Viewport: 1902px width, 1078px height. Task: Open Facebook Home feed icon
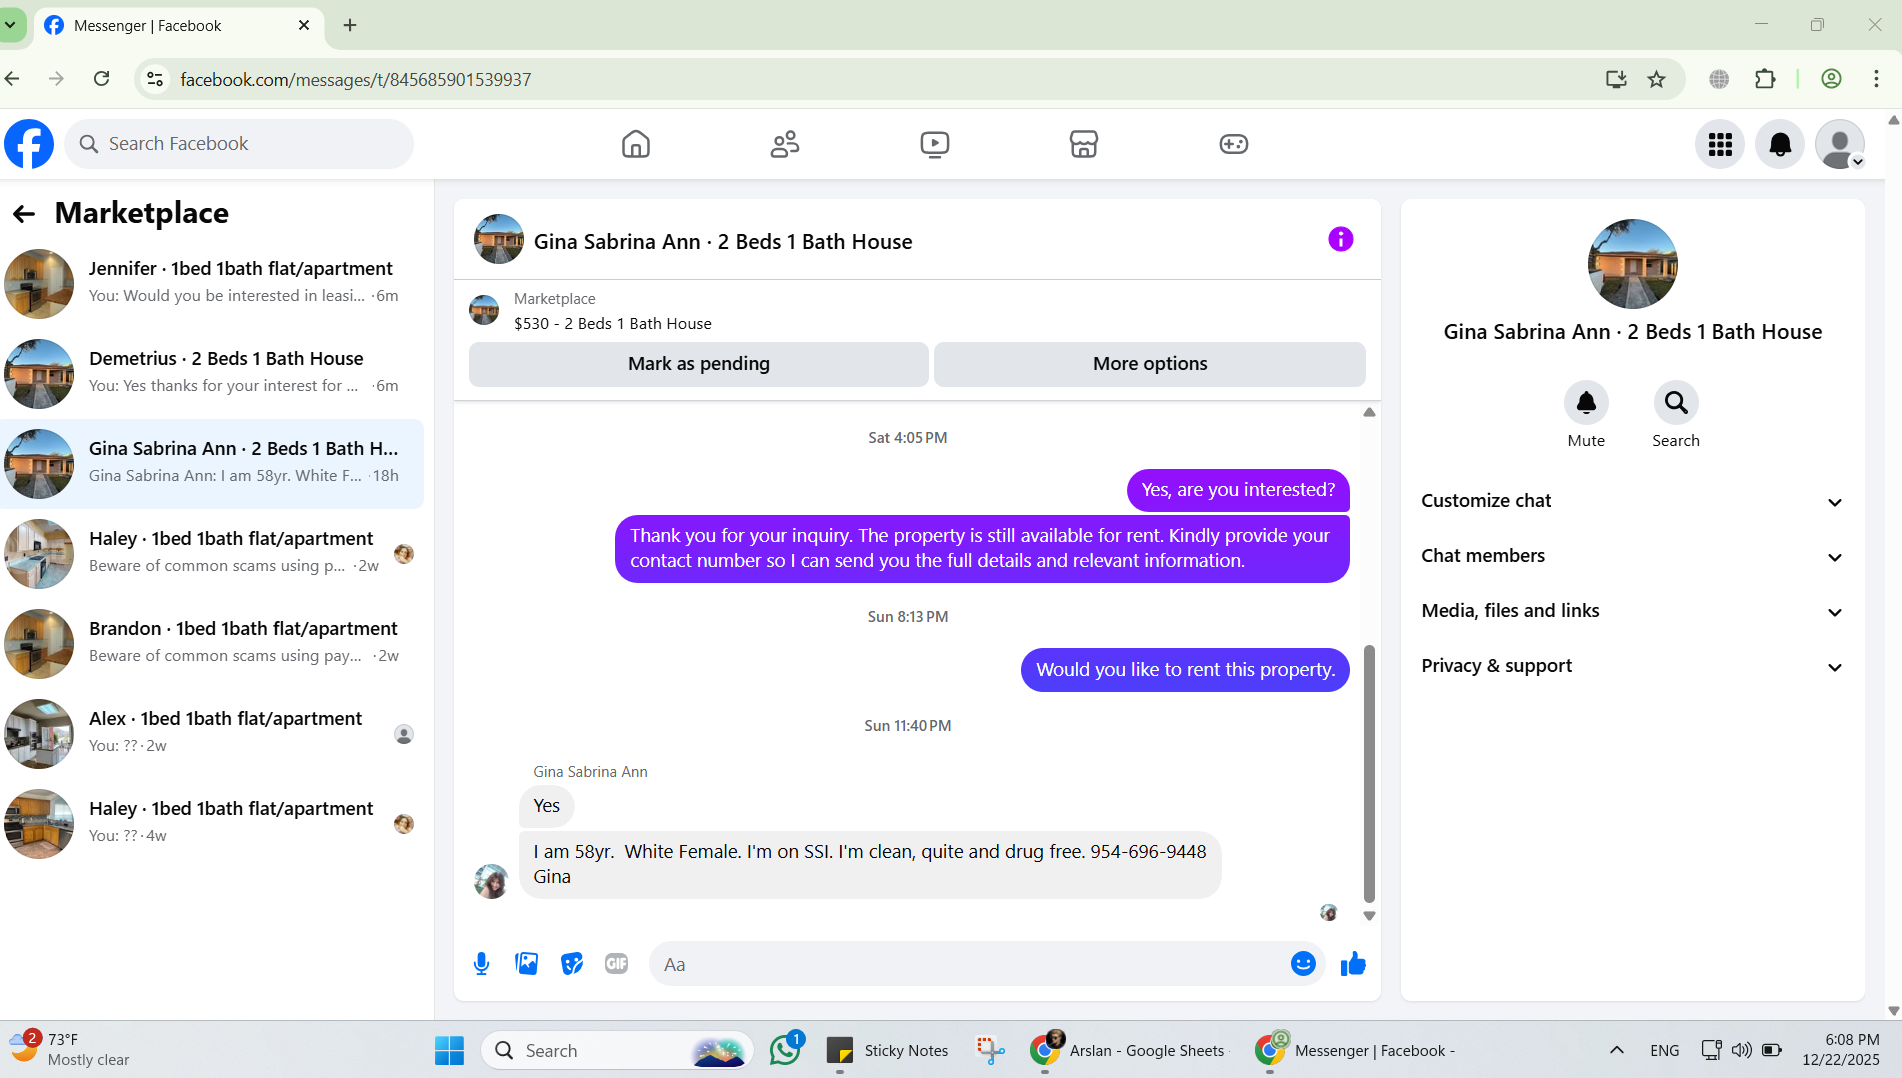636,144
